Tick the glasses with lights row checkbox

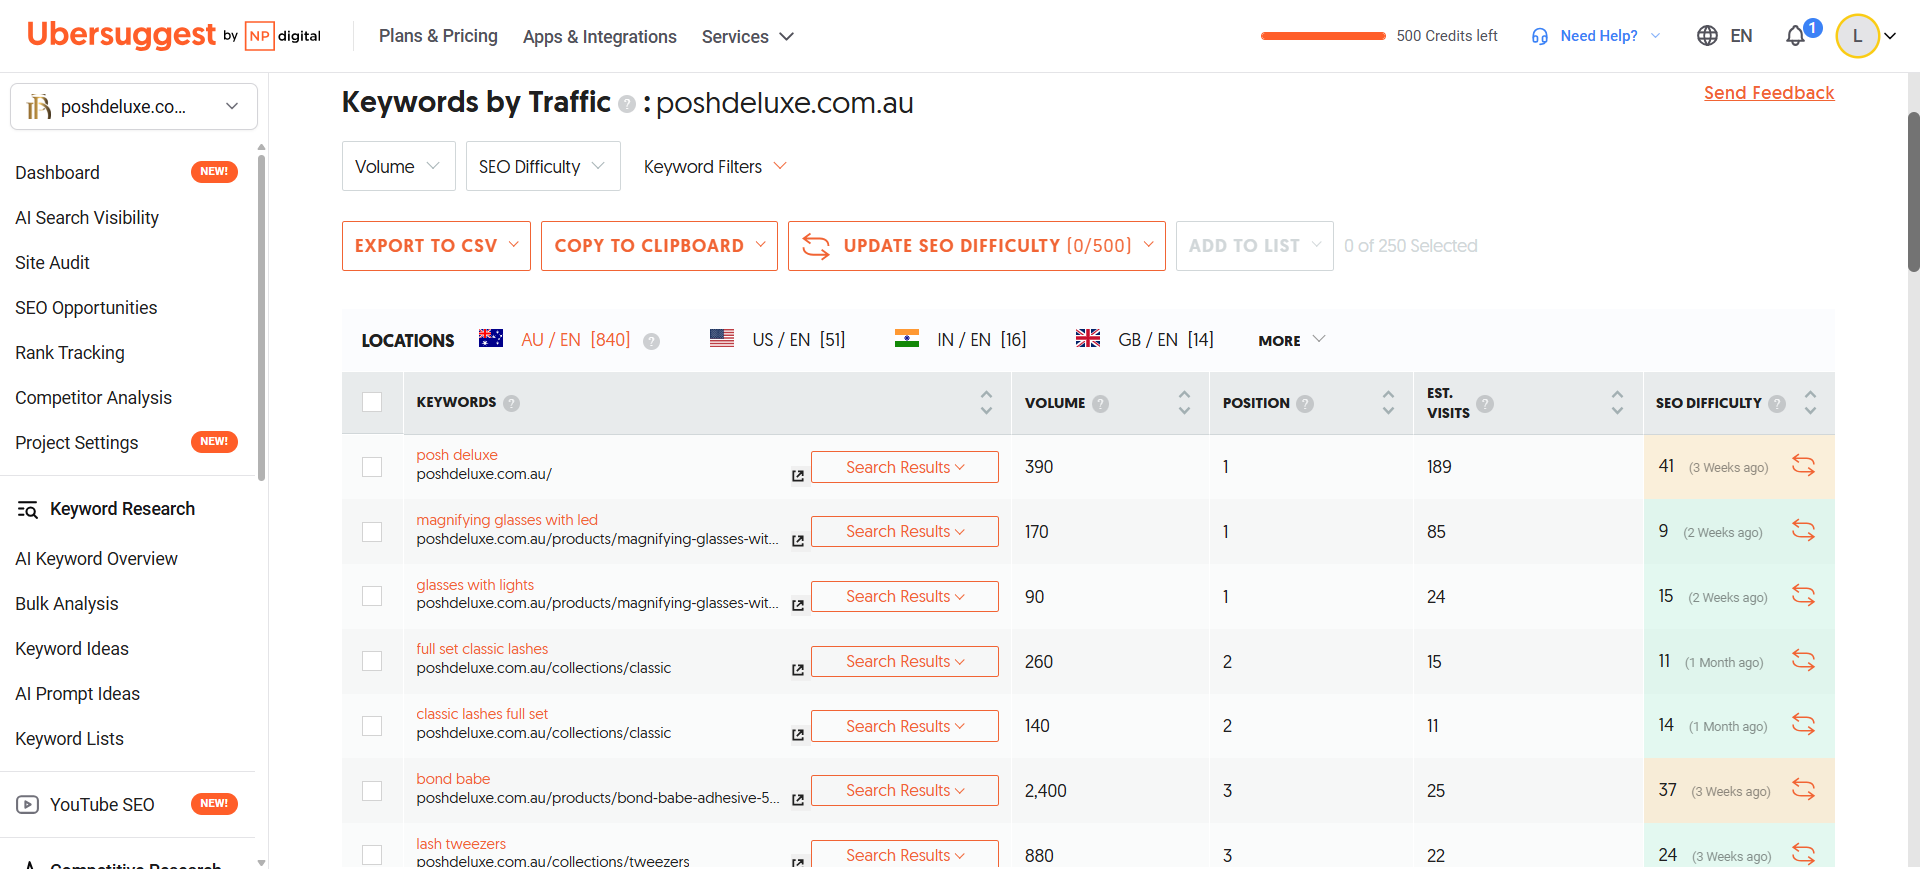pos(372,596)
